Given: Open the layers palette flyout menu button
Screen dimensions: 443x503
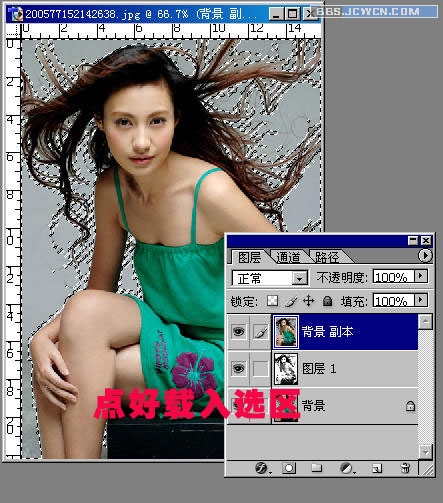Looking at the screenshot, I should tap(425, 256).
